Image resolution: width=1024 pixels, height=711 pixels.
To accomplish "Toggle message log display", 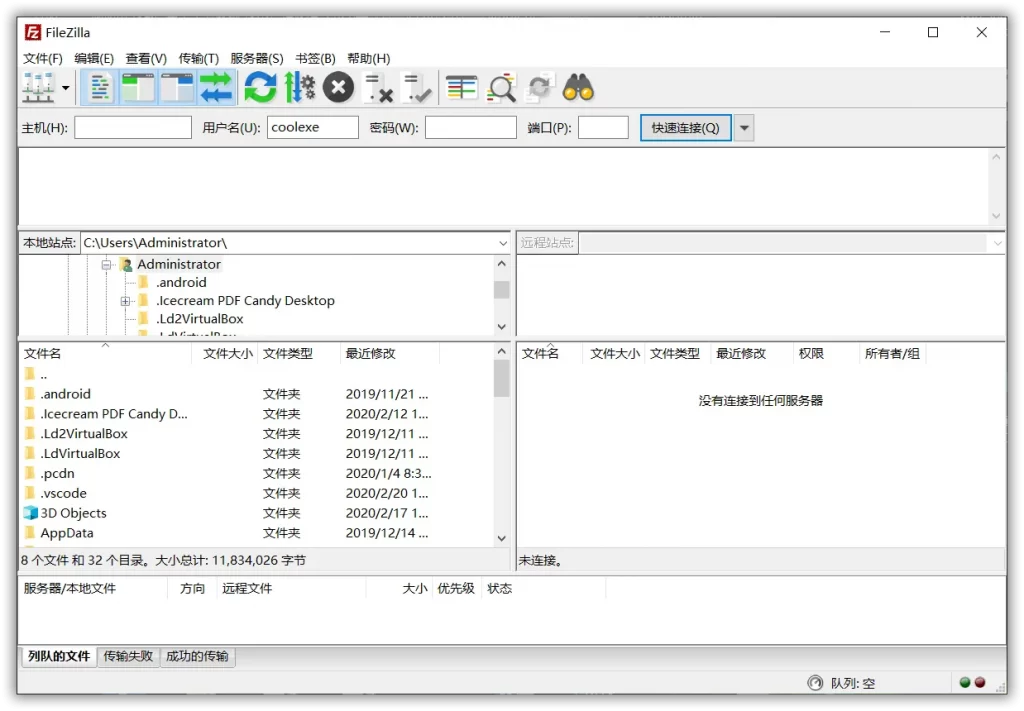I will pos(100,87).
